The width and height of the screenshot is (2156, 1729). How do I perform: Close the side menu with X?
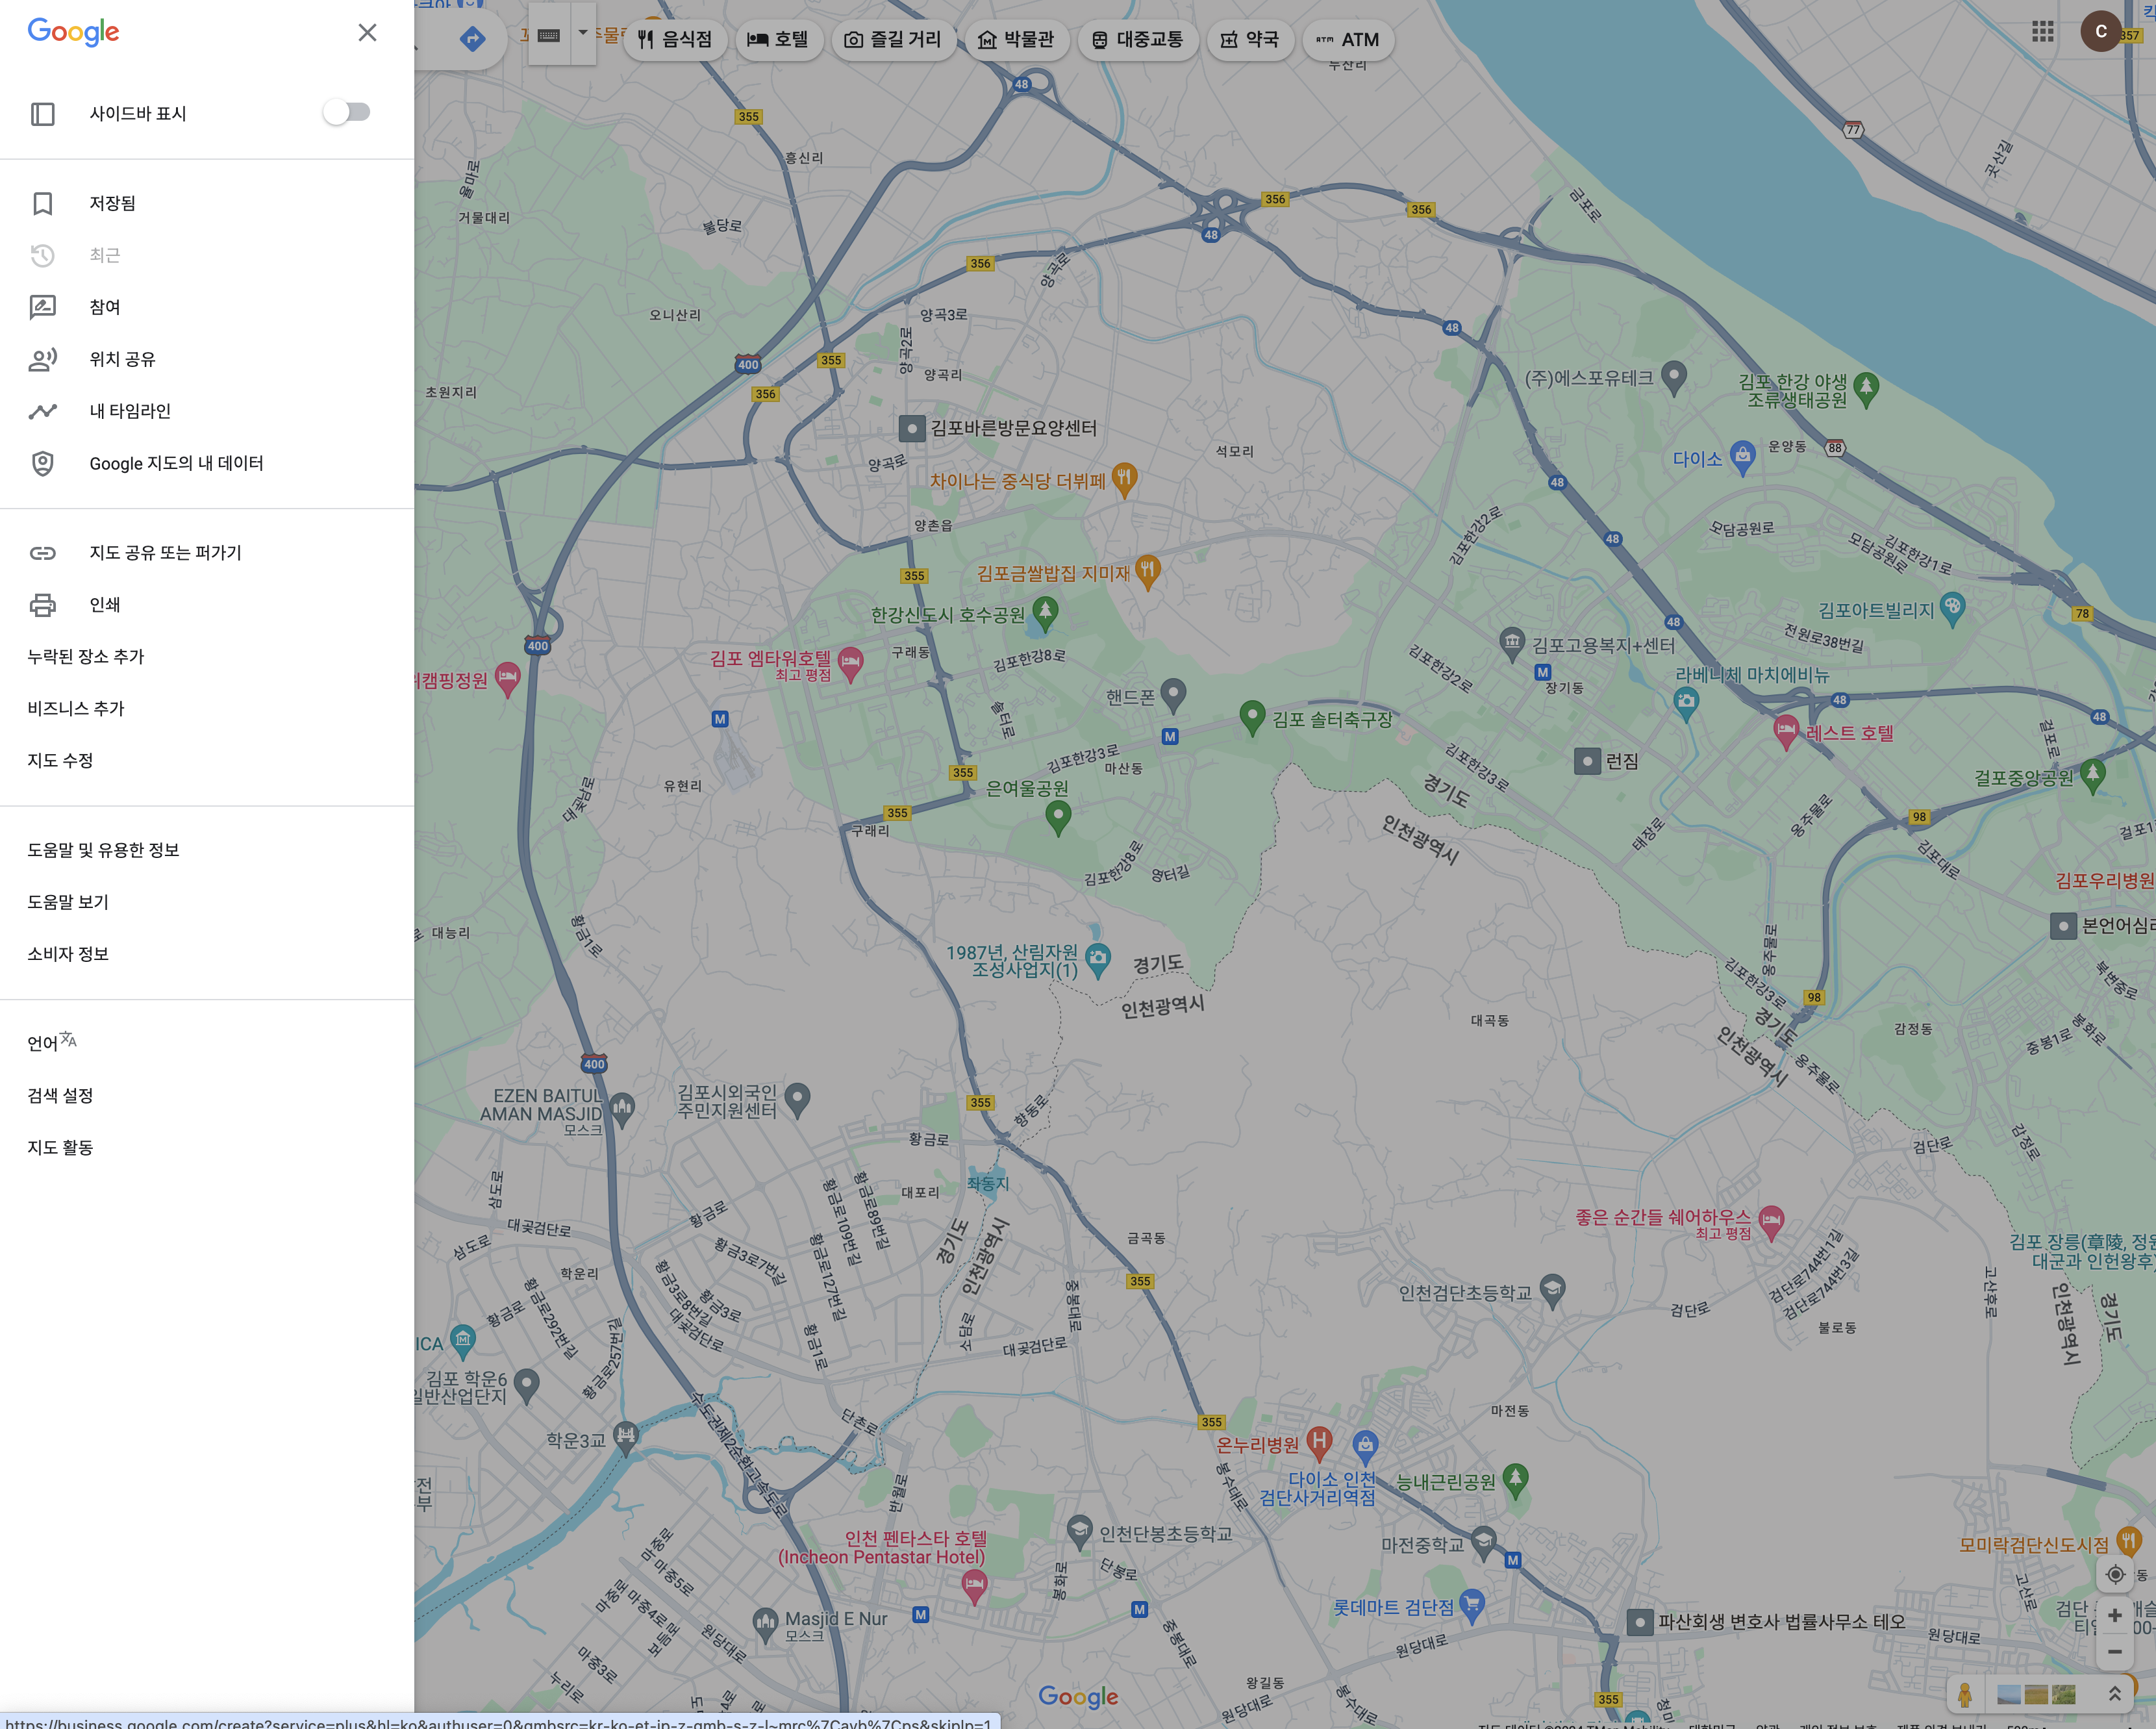click(x=367, y=33)
